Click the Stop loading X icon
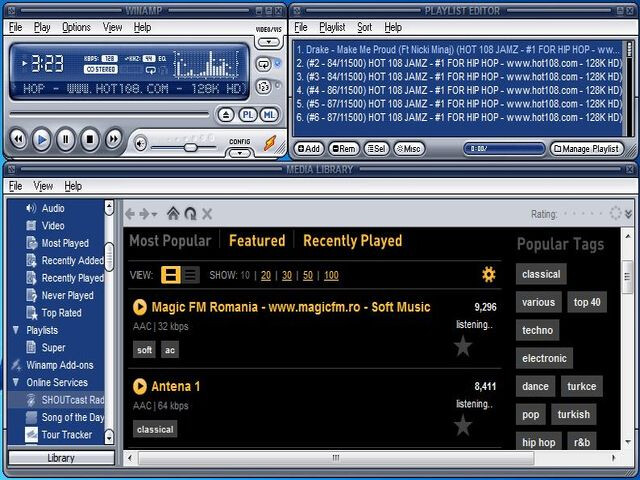This screenshot has width=640, height=480. [207, 214]
